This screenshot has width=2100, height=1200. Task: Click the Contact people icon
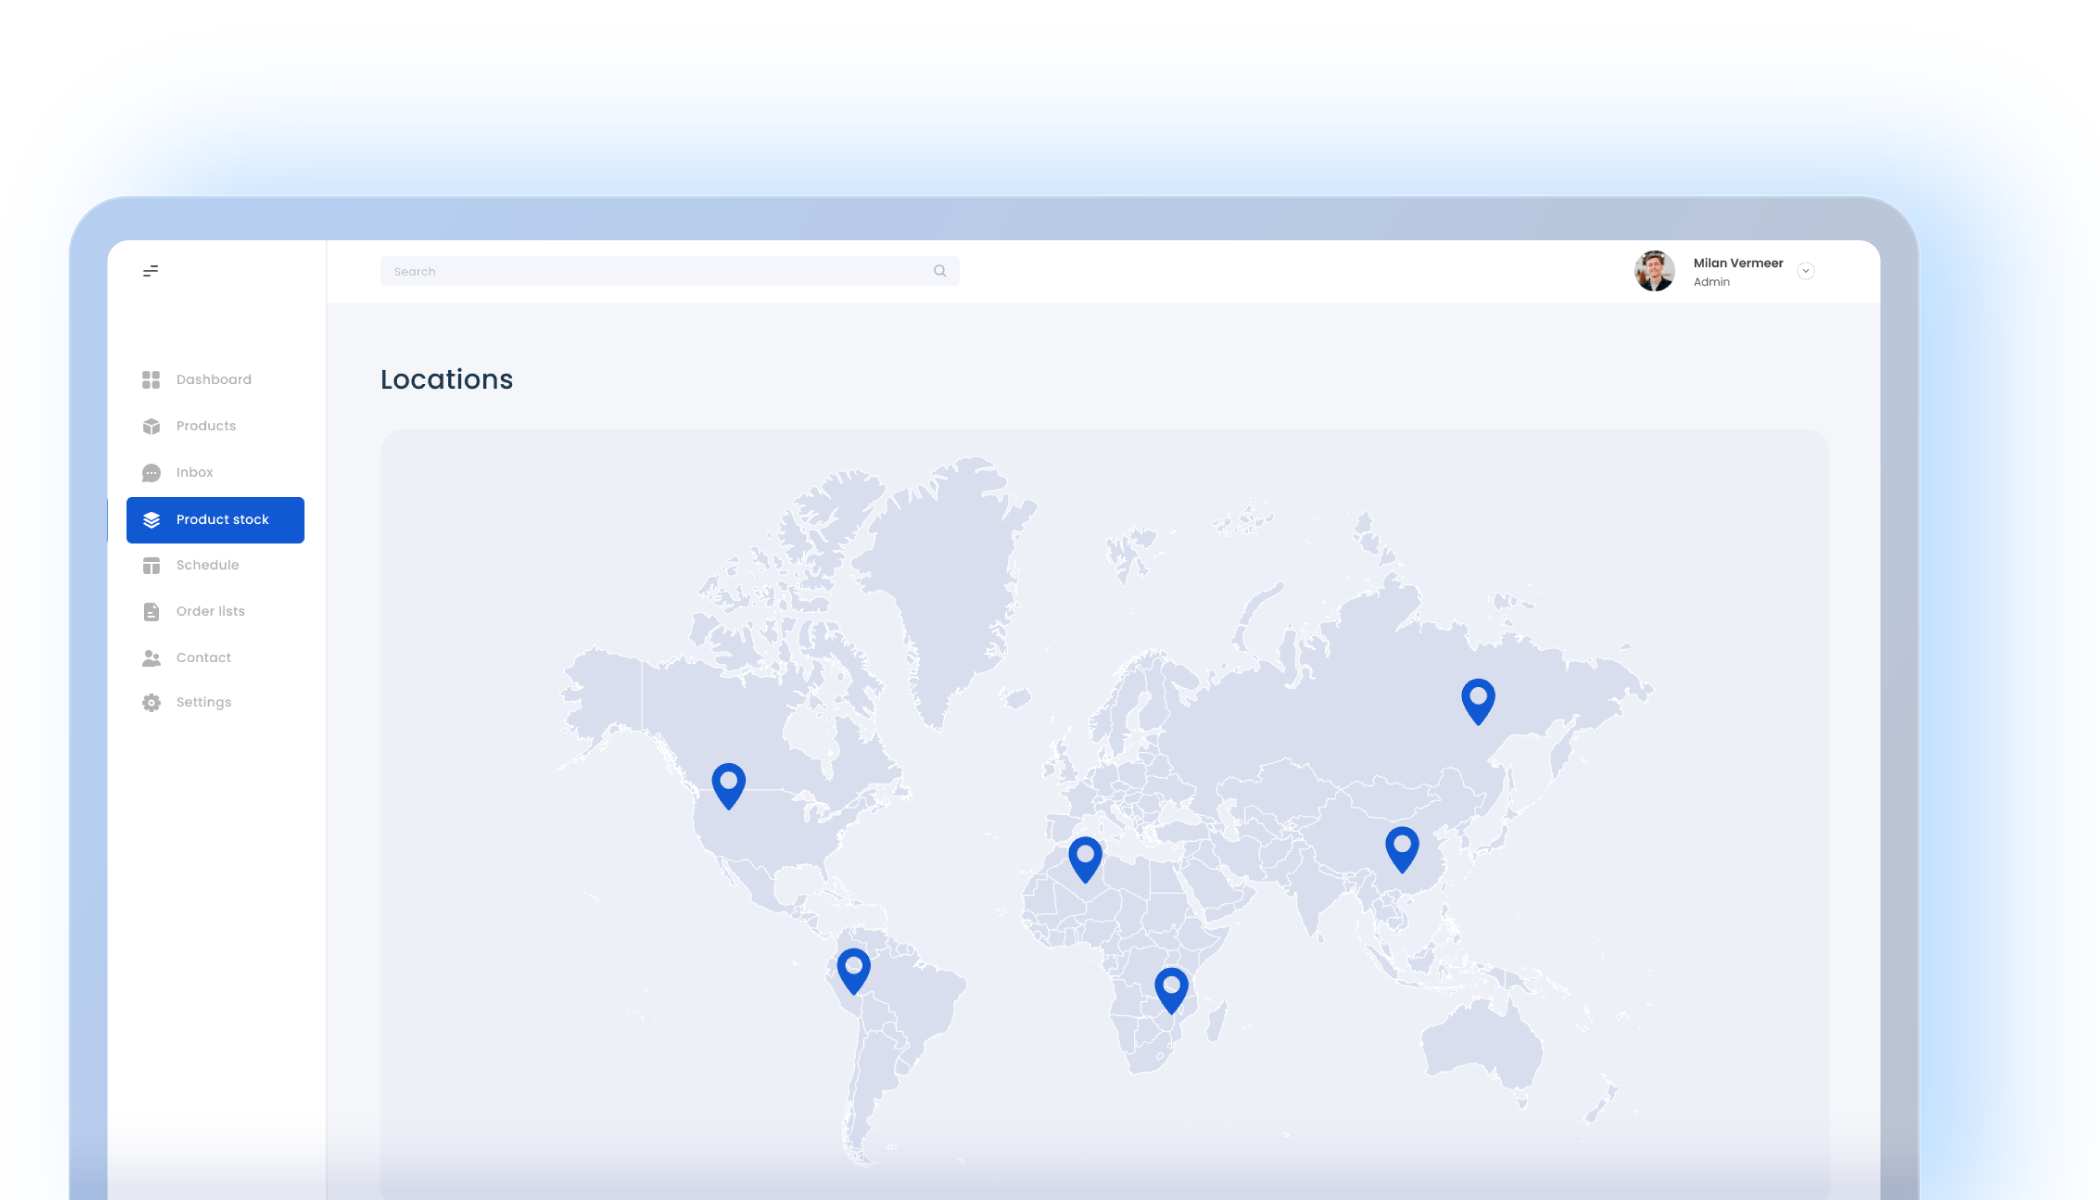(x=151, y=657)
